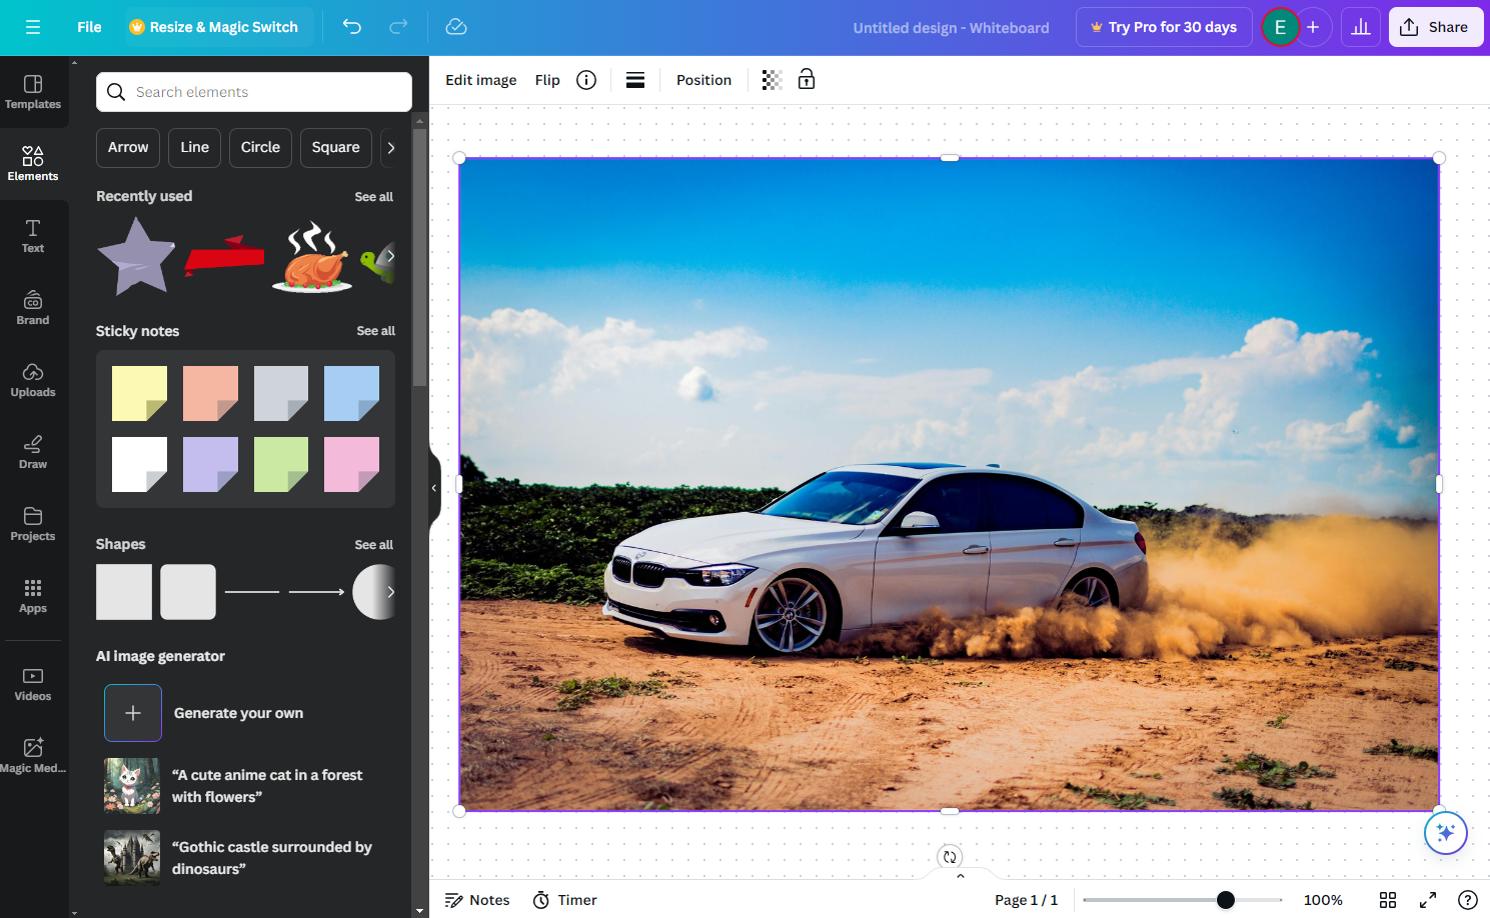Viewport: 1490px width, 918px height.
Task: Select the Text tool in the sidebar
Action: tap(33, 236)
